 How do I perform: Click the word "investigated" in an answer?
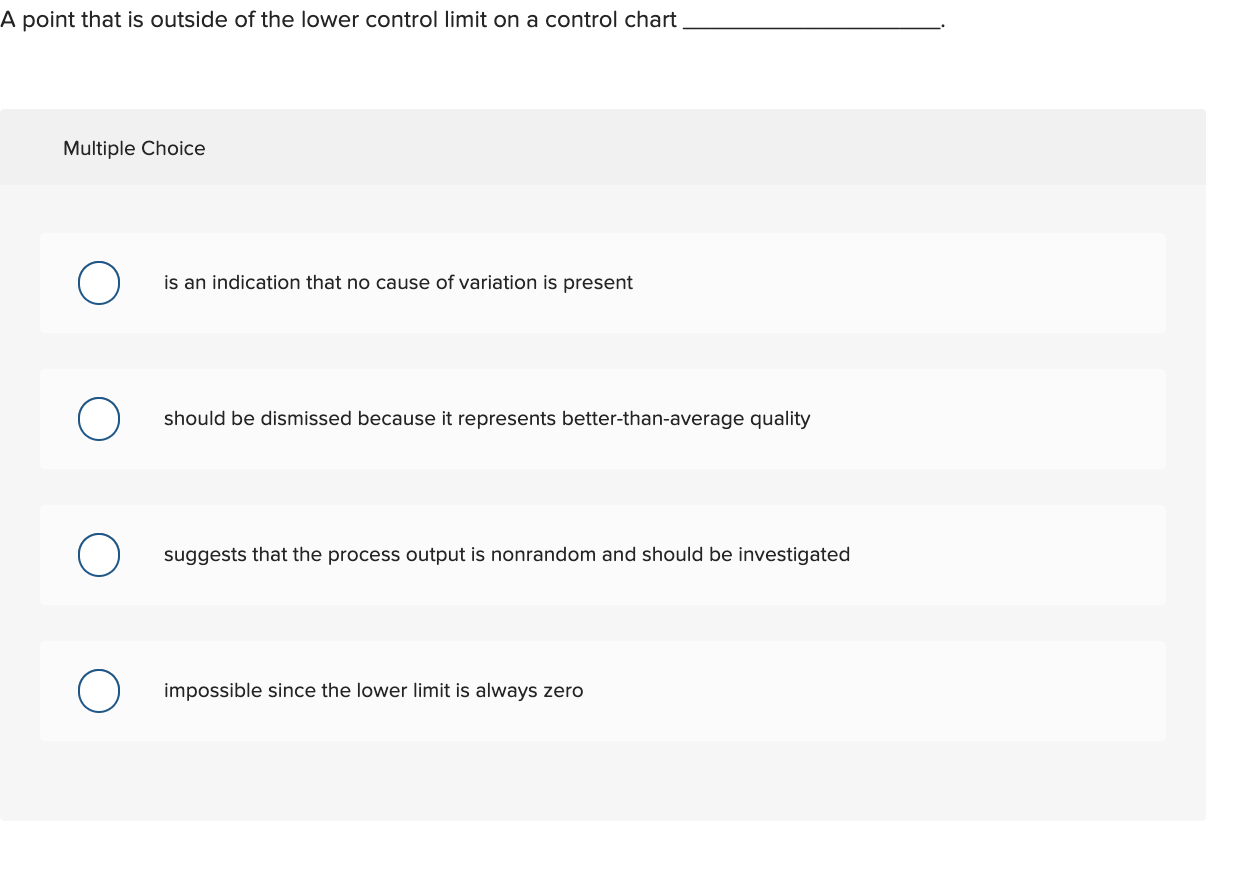coord(804,555)
